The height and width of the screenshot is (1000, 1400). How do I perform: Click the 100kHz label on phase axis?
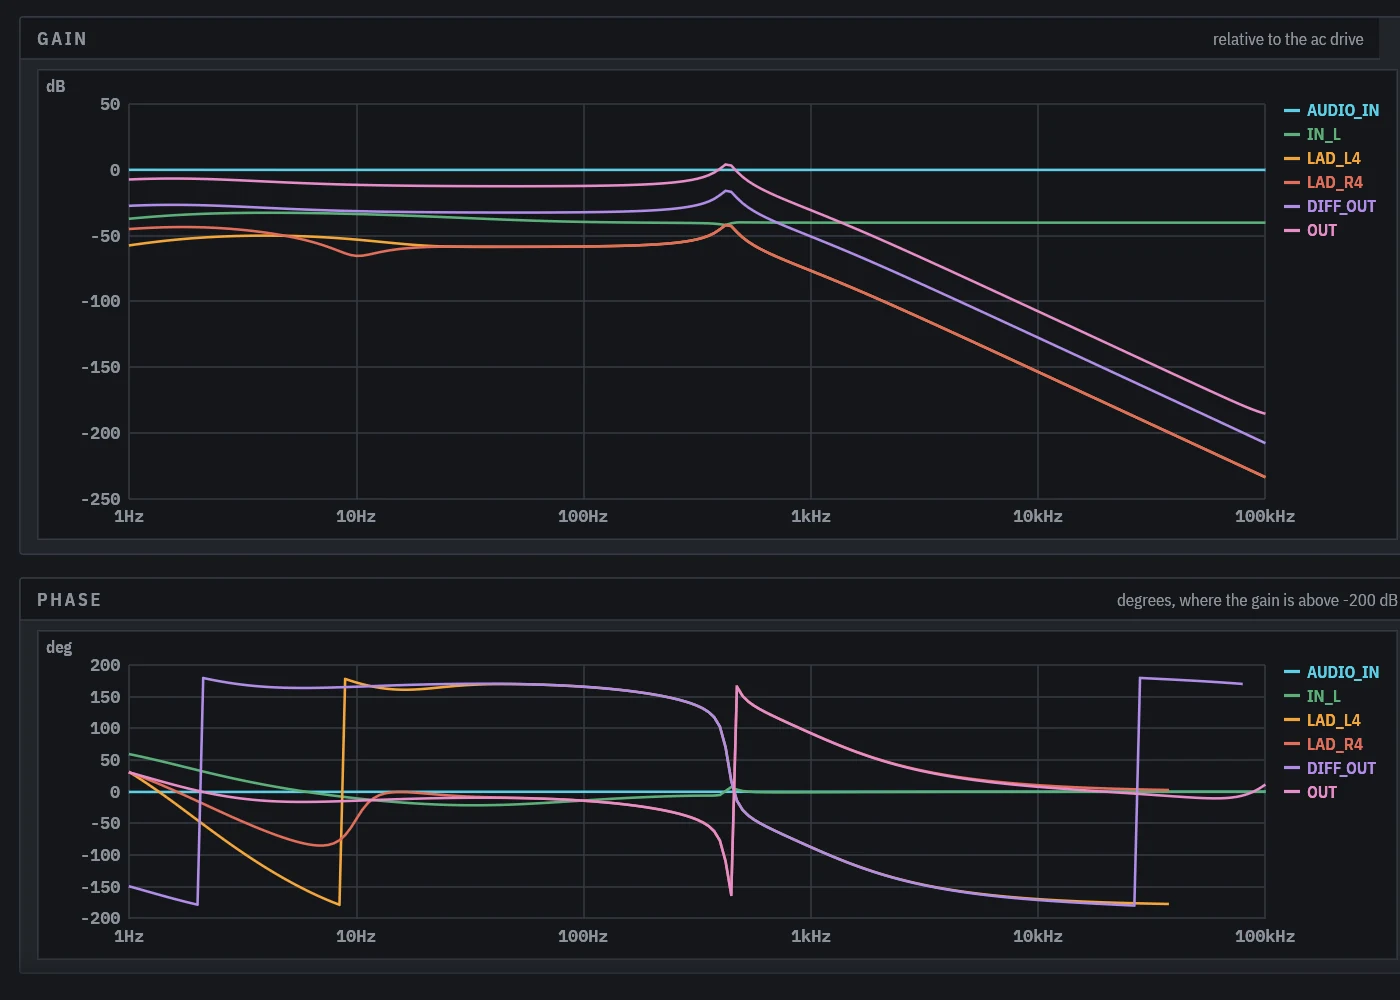click(1265, 936)
